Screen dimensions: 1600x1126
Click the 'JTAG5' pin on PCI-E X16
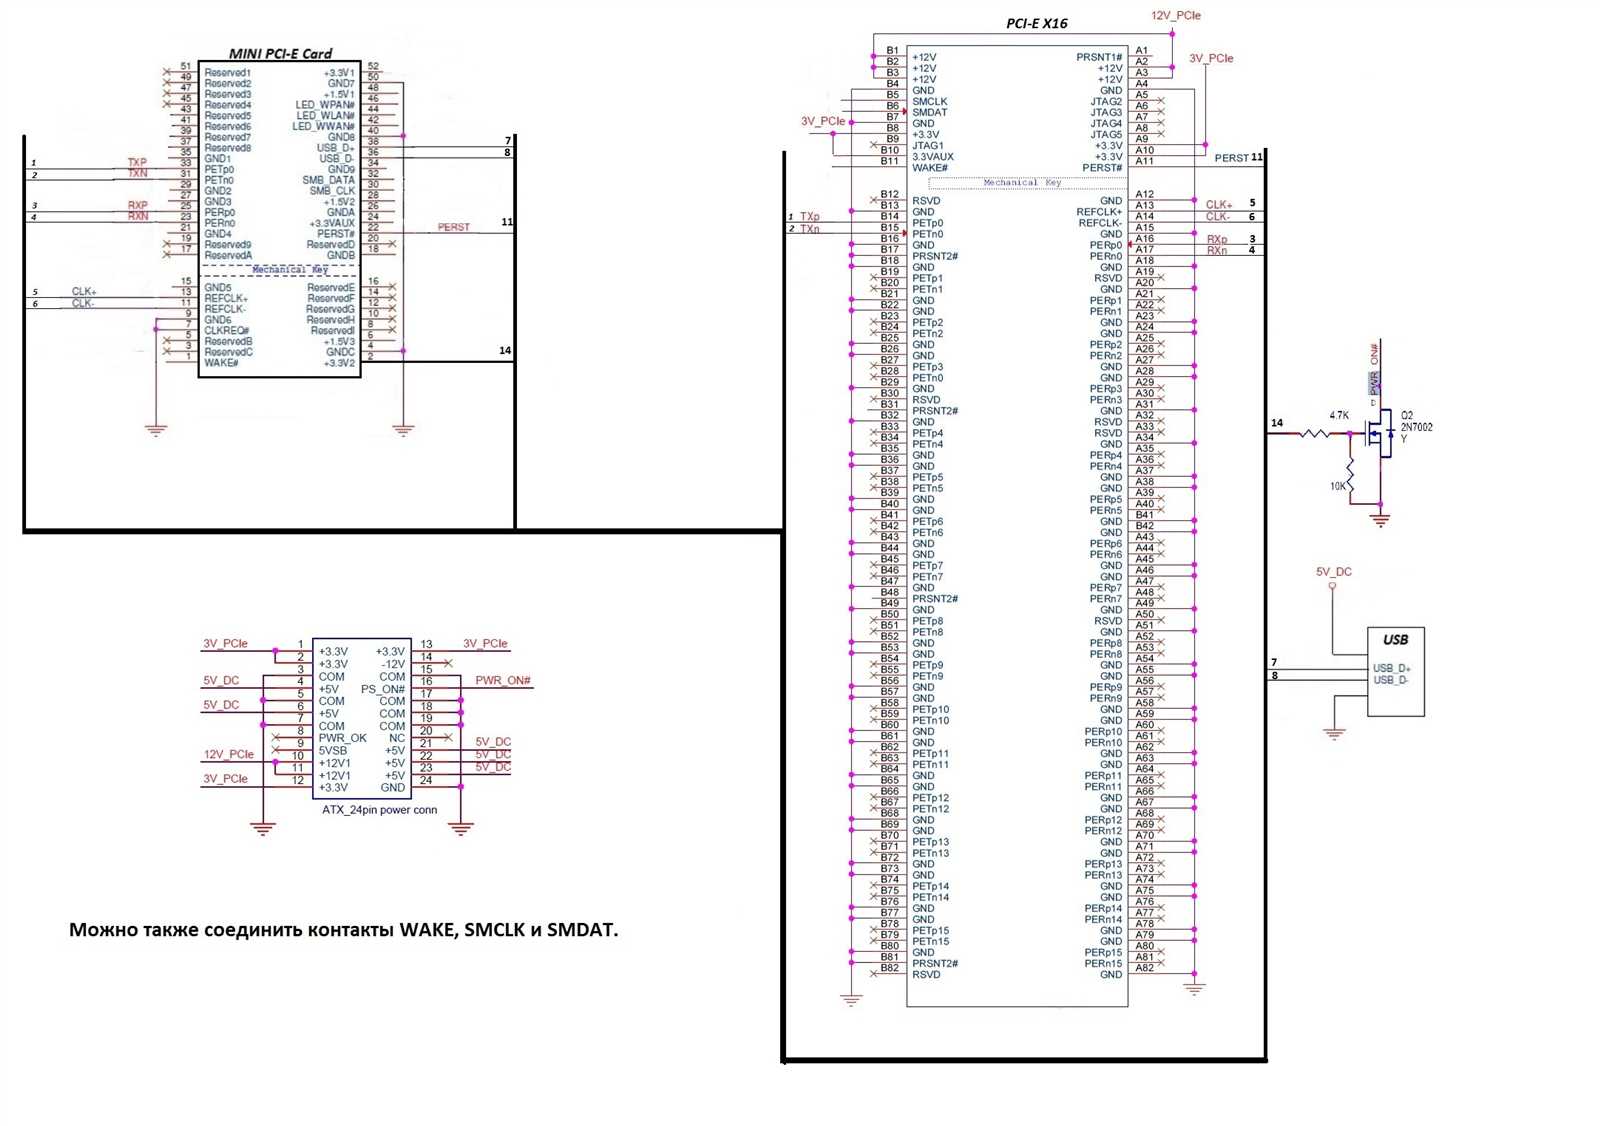click(x=1106, y=135)
